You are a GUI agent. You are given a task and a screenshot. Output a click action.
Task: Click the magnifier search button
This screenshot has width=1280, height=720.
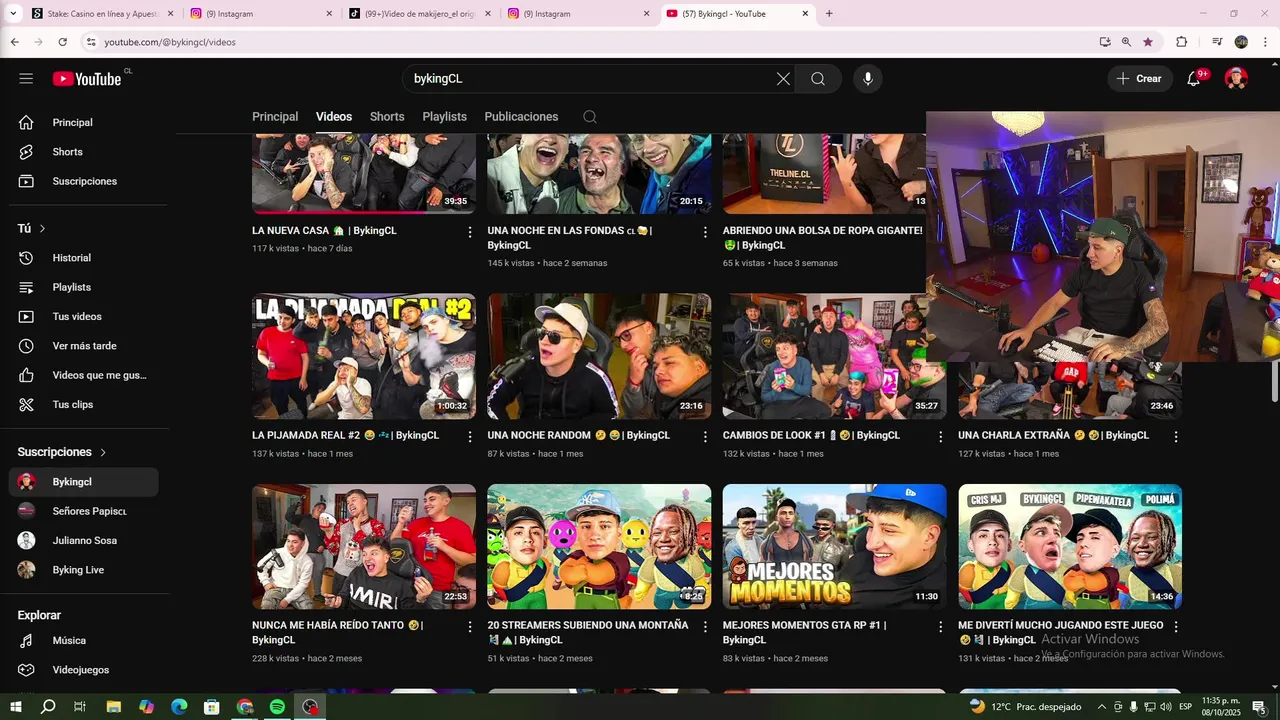[x=818, y=79]
